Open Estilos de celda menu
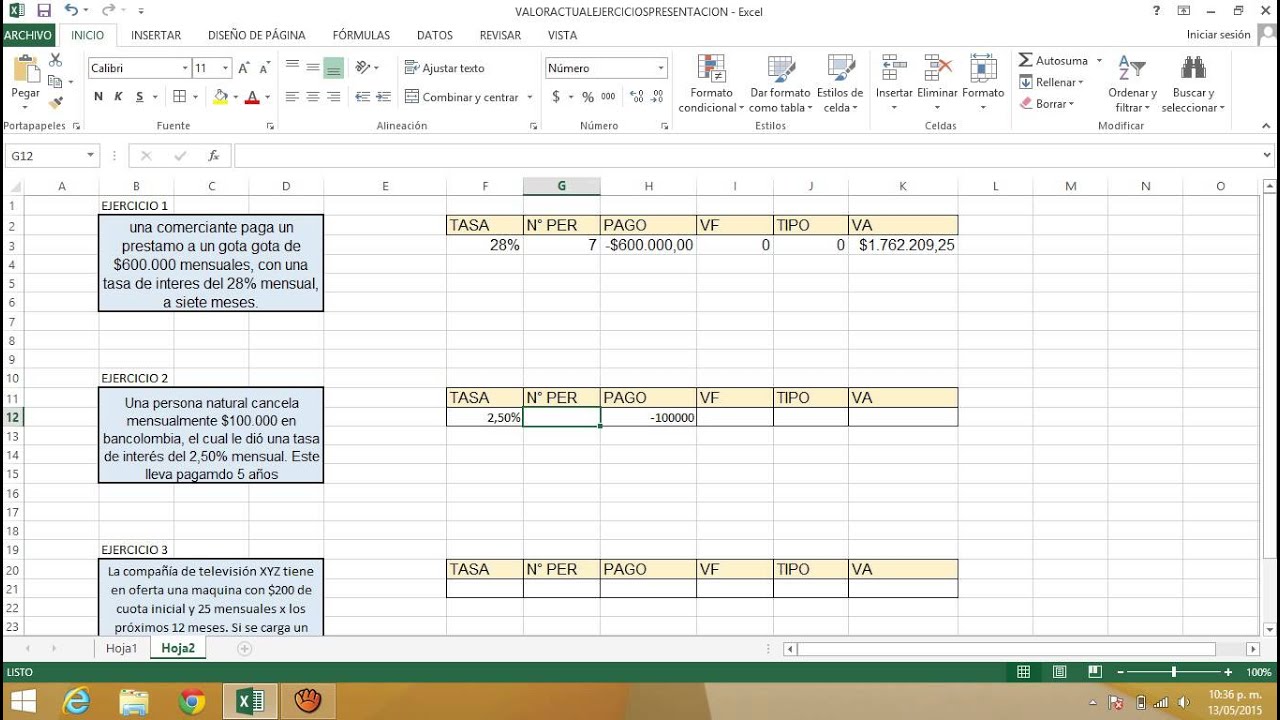The image size is (1280, 720). click(x=839, y=84)
